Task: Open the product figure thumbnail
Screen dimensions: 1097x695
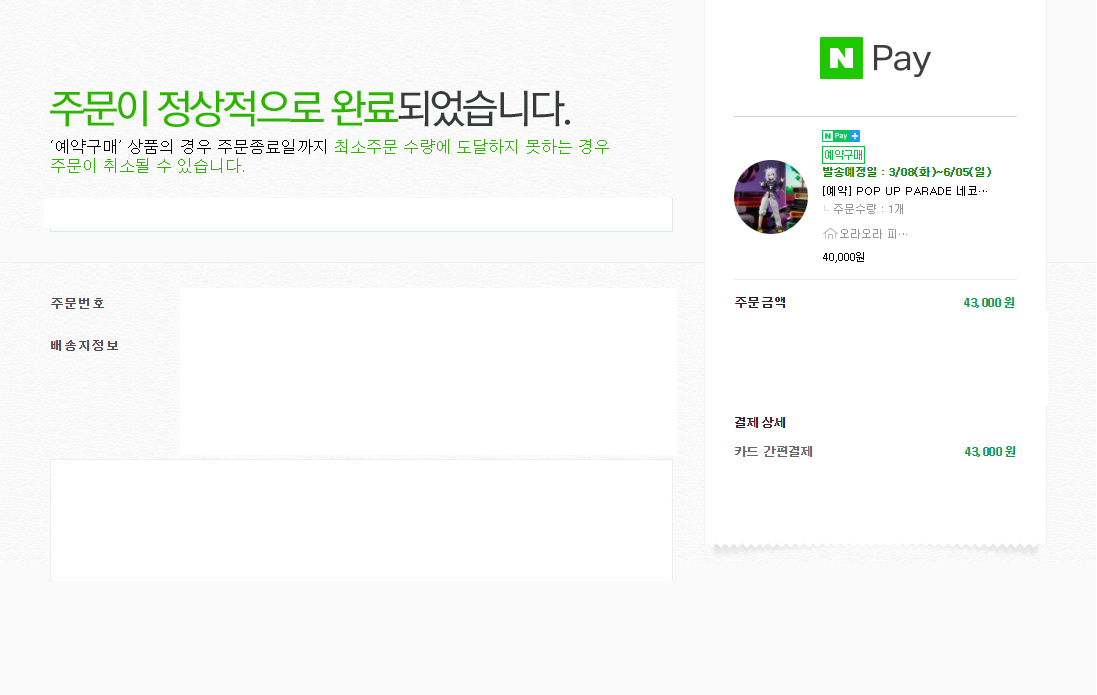Action: (771, 197)
